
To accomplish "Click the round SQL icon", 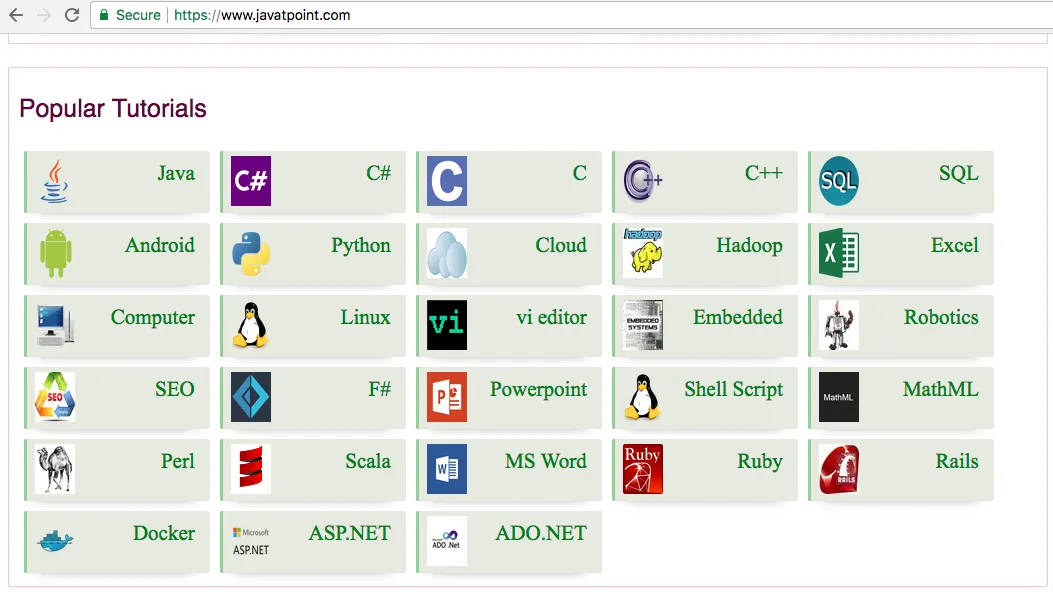I will click(x=839, y=181).
